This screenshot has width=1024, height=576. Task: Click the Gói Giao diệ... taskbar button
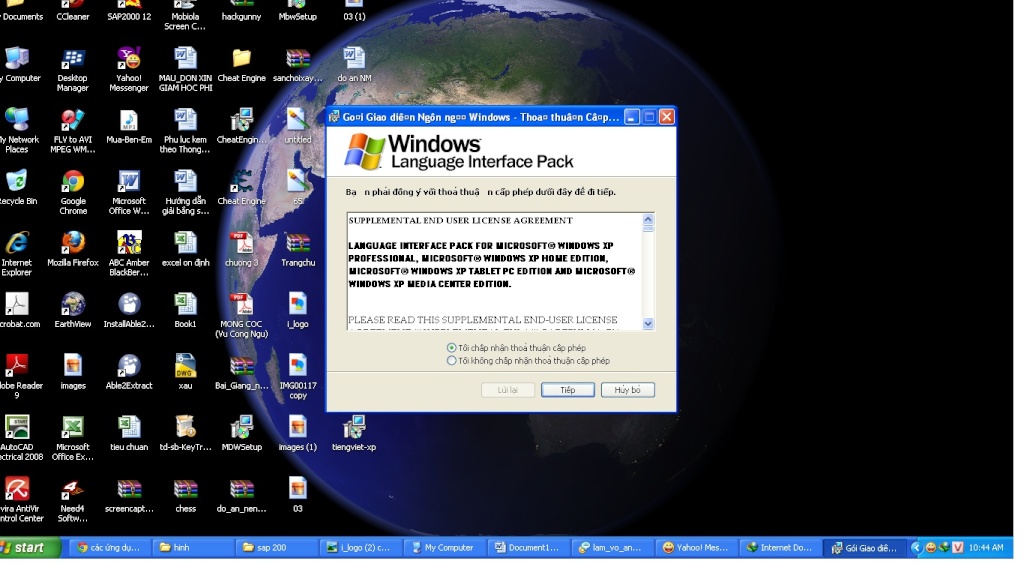pyautogui.click(x=865, y=547)
